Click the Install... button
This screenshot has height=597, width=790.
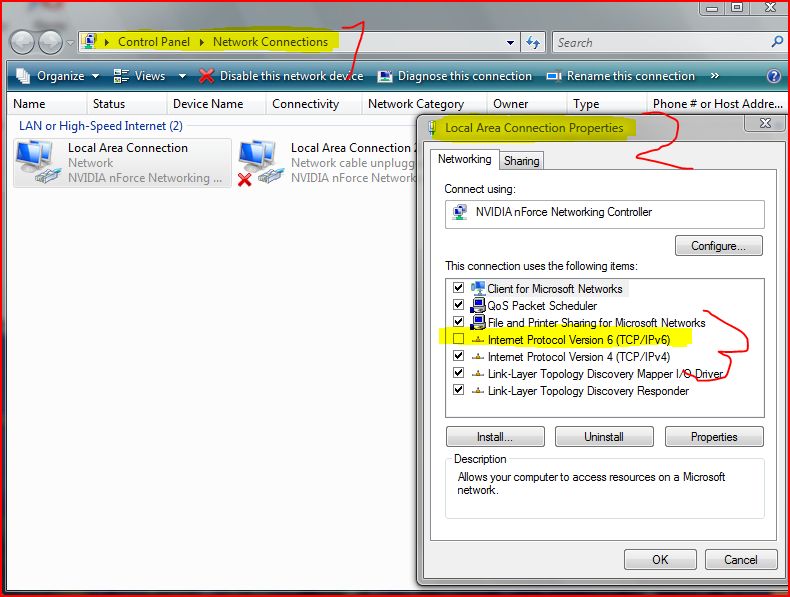[495, 437]
